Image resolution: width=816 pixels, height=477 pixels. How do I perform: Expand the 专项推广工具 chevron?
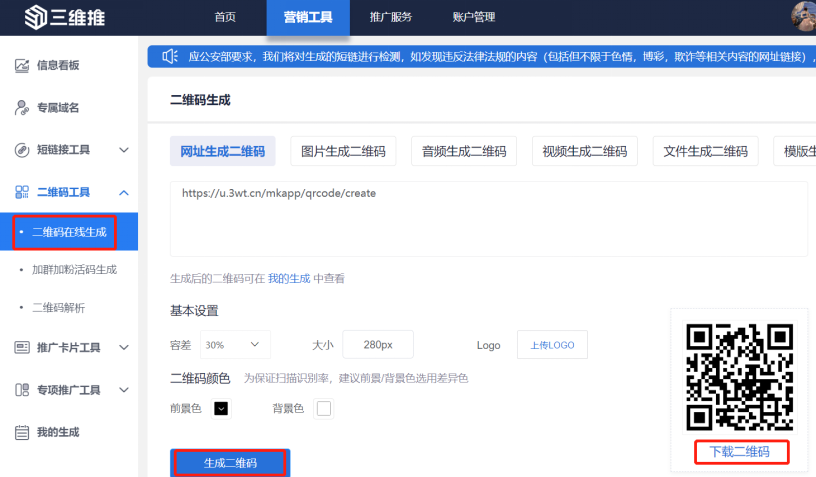click(124, 390)
